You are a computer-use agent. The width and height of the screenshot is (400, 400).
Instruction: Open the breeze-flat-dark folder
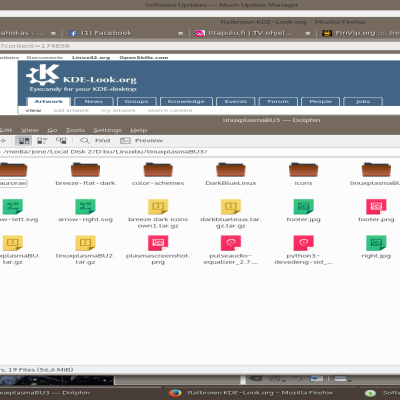coord(85,174)
